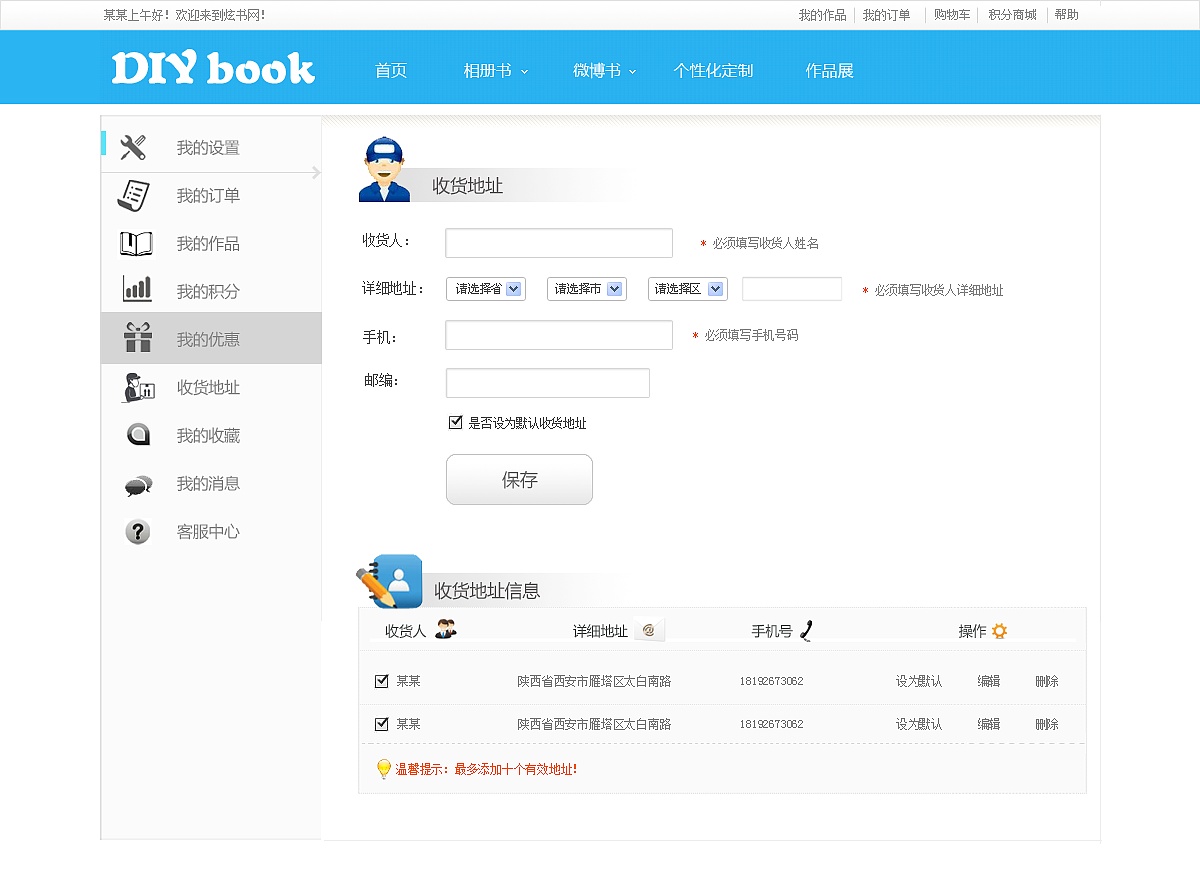This screenshot has width=1200, height=871.
Task: Click the document icon beside 我的订单
Action: [x=133, y=195]
